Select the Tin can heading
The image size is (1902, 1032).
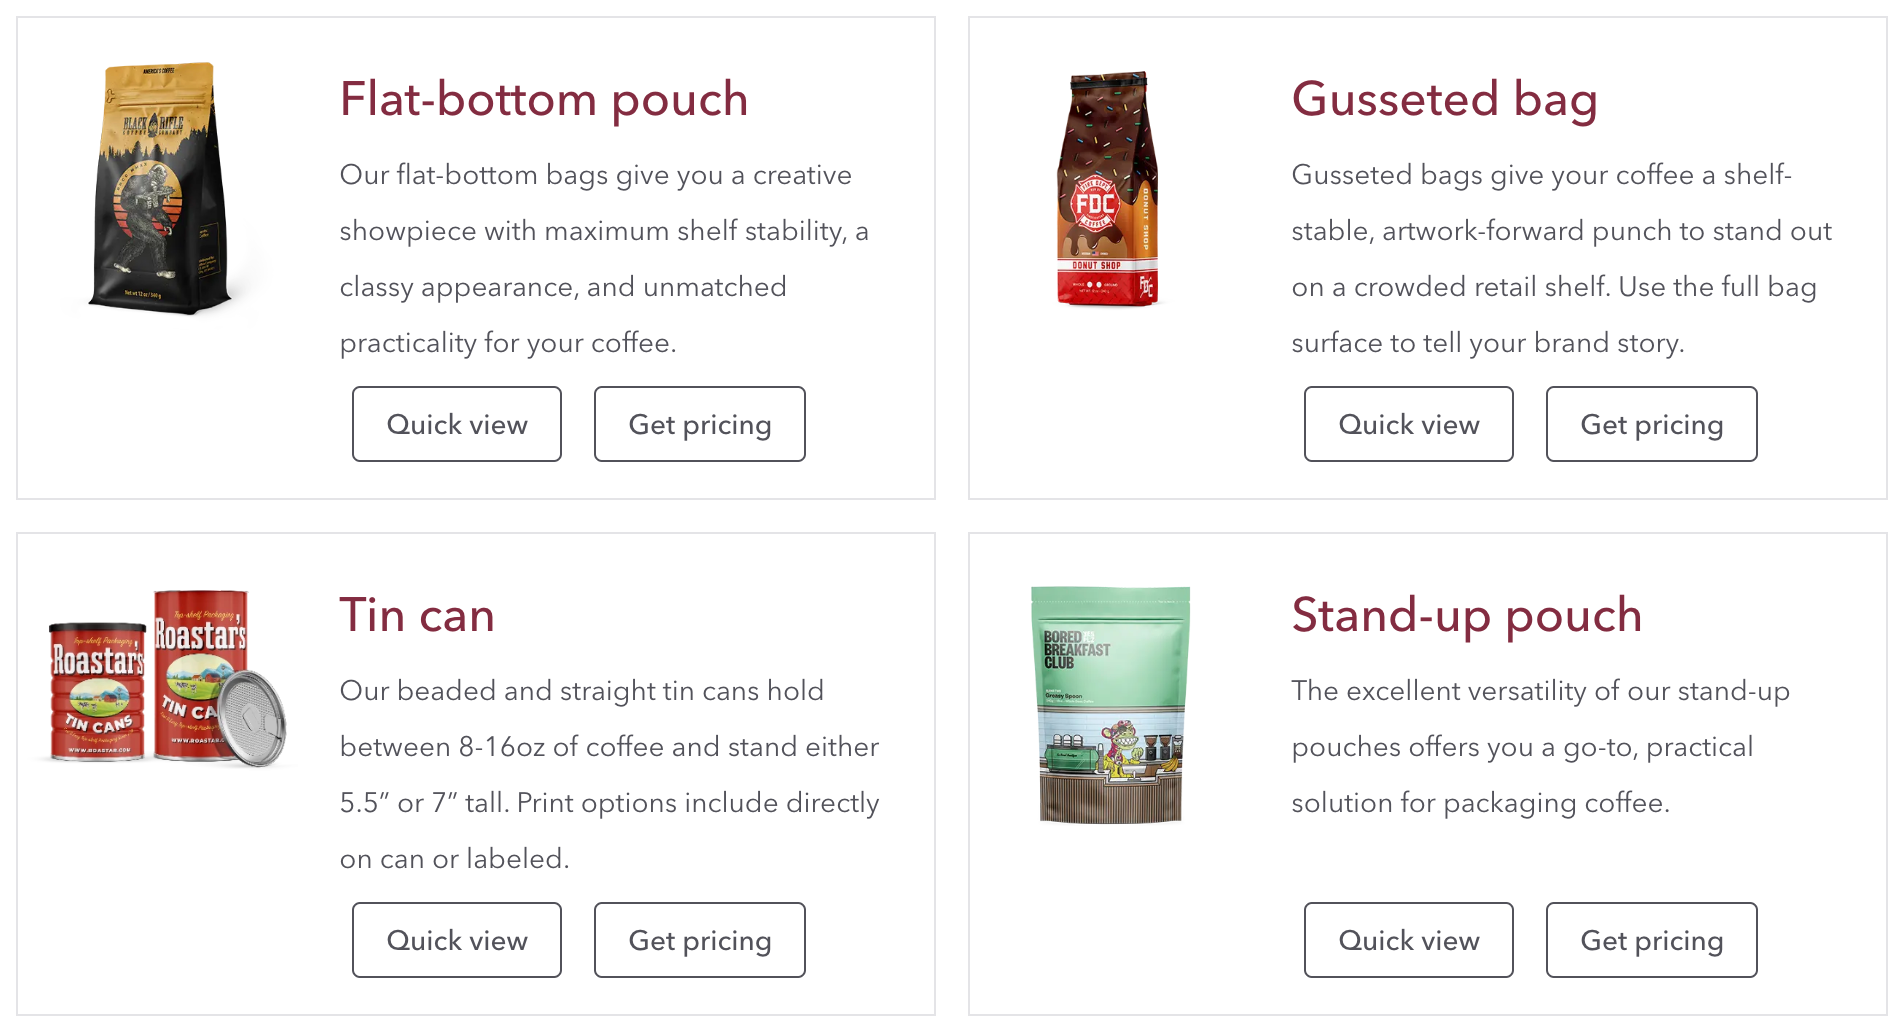click(417, 615)
